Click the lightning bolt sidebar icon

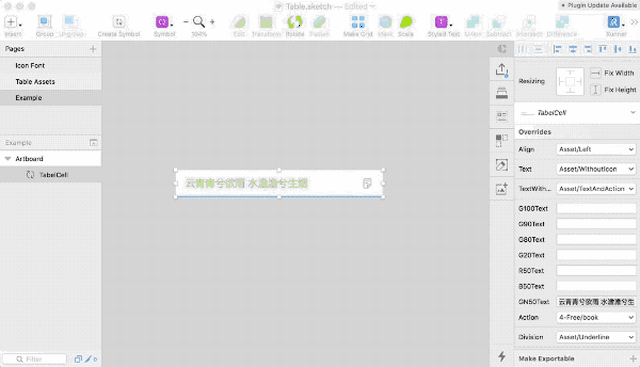coord(502,356)
